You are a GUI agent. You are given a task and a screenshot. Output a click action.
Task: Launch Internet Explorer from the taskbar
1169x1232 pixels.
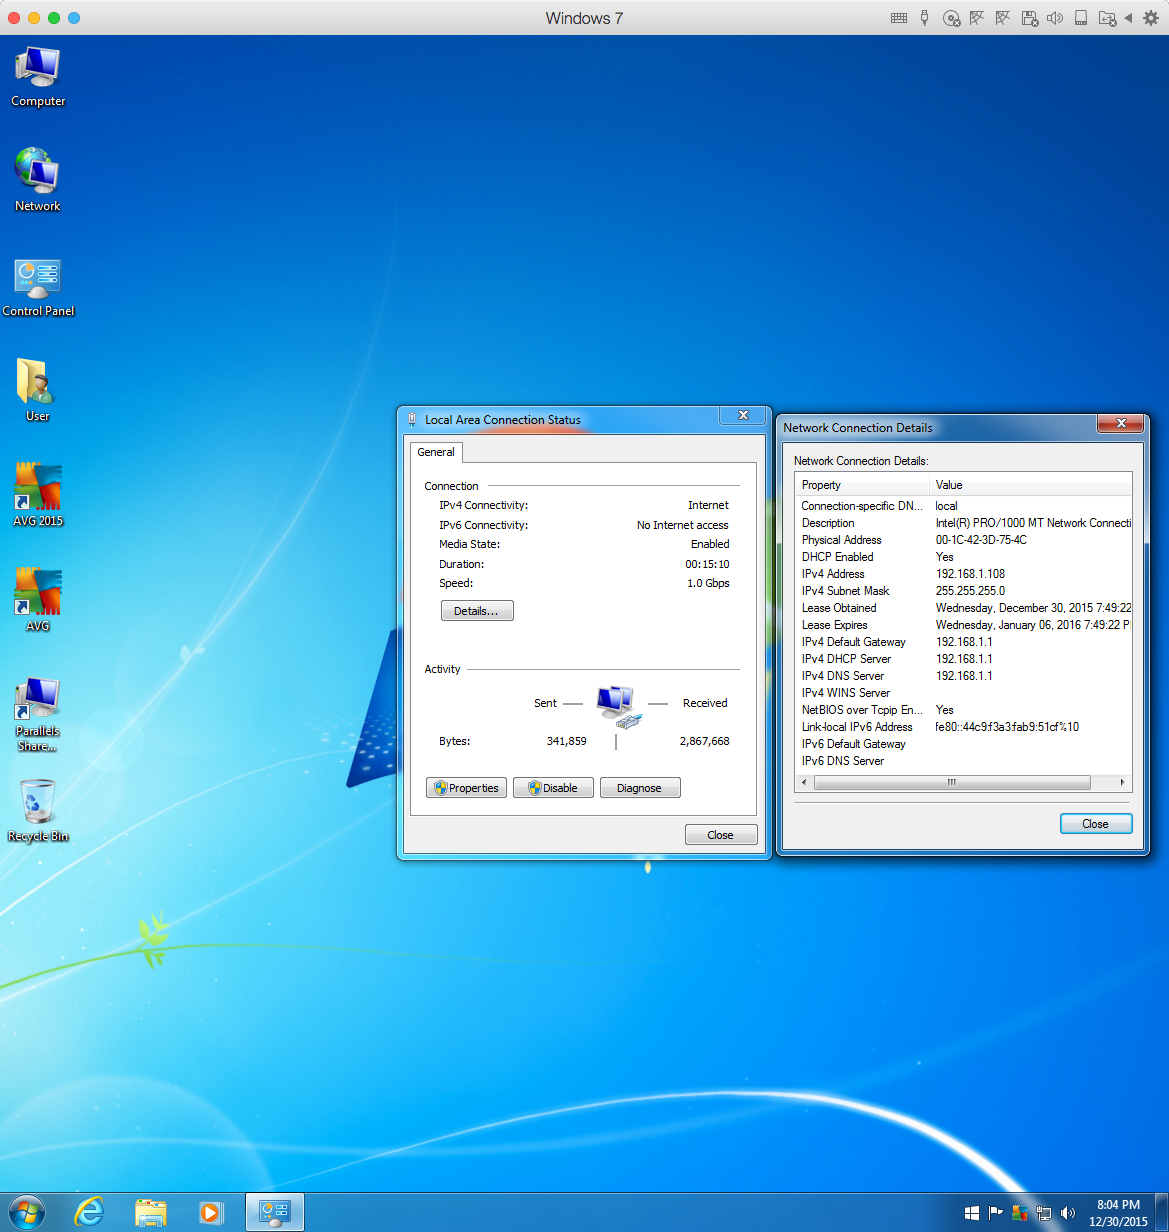click(x=89, y=1212)
